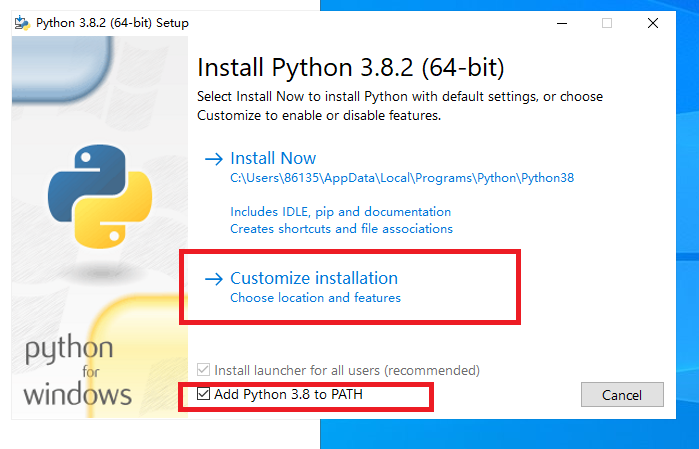
Task: Click "Includes IDLE, pip and documentation" text
Action: [340, 212]
